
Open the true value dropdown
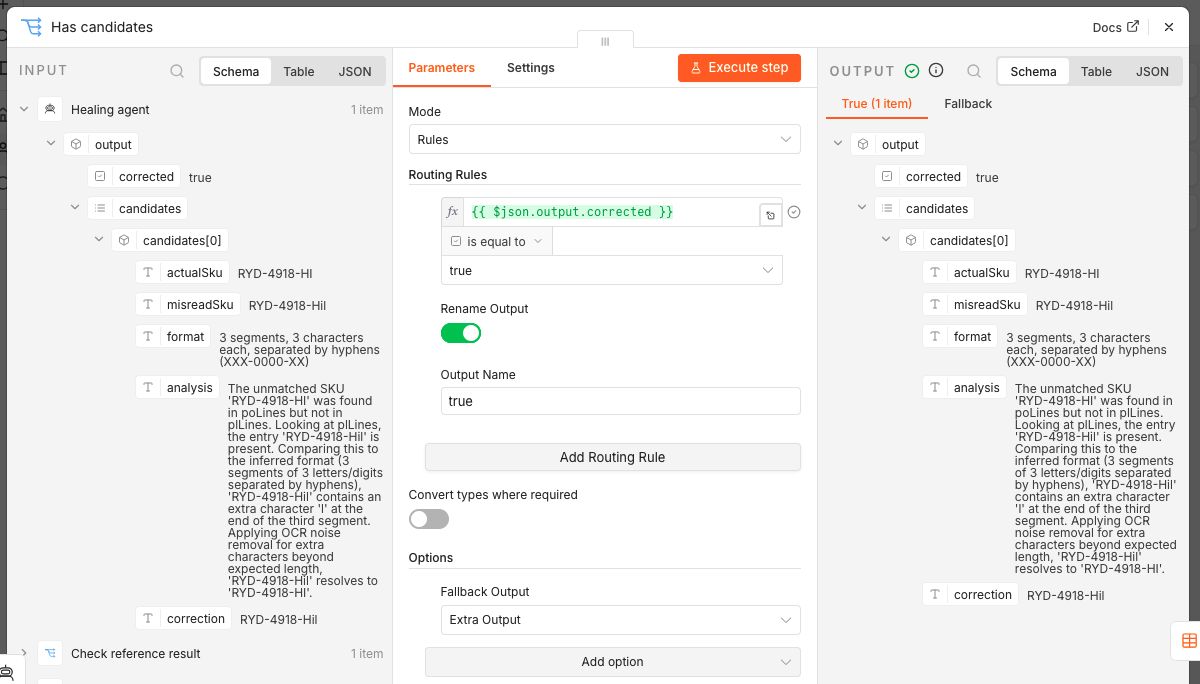(x=612, y=270)
